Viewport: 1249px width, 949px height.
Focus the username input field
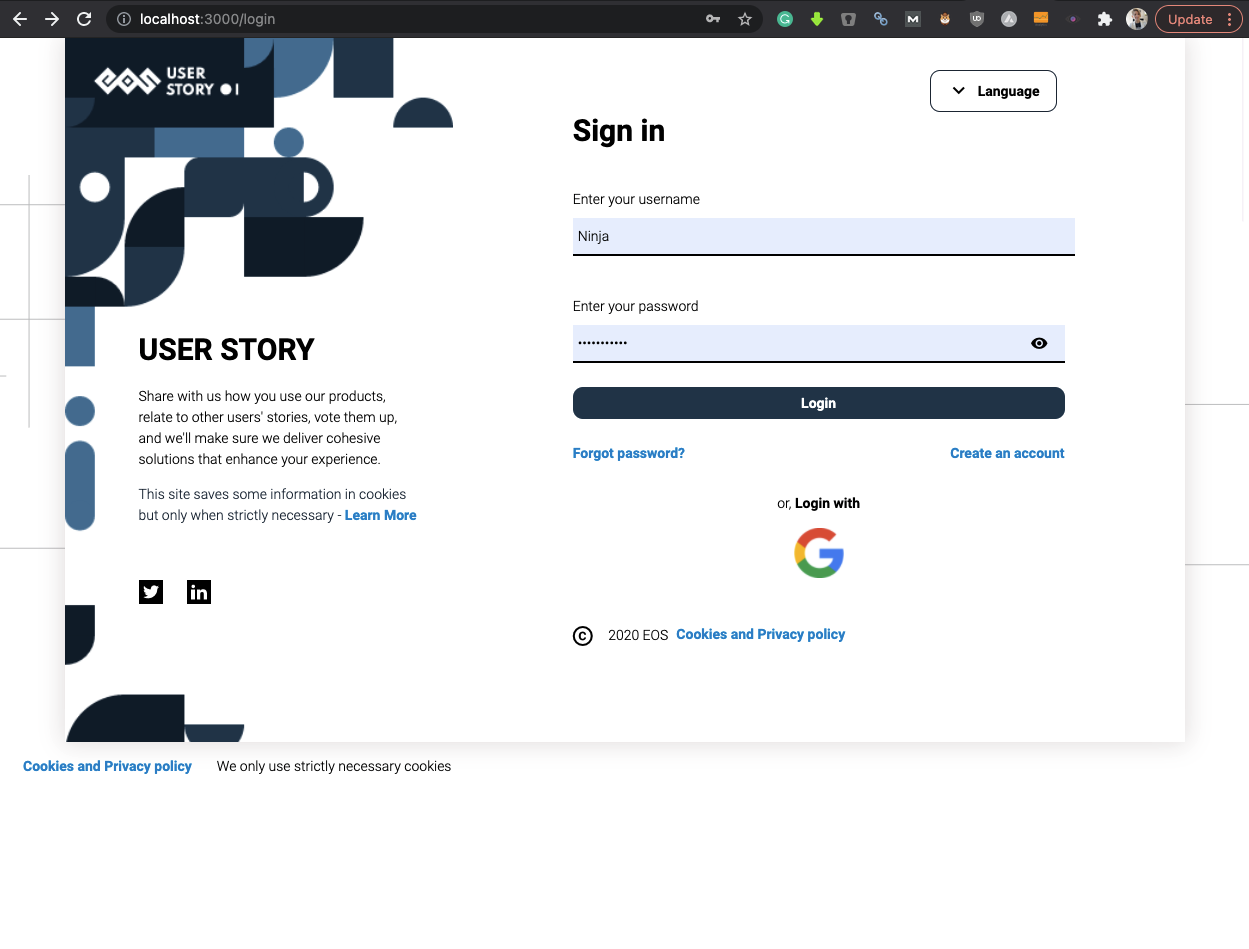coord(824,237)
